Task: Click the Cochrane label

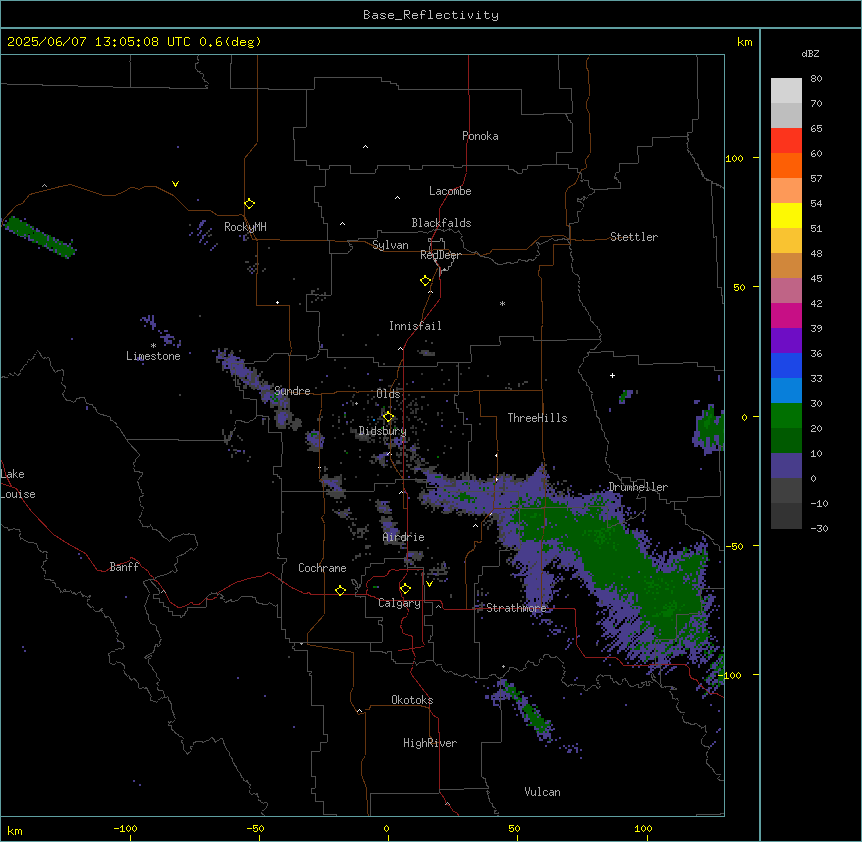Action: coord(322,568)
